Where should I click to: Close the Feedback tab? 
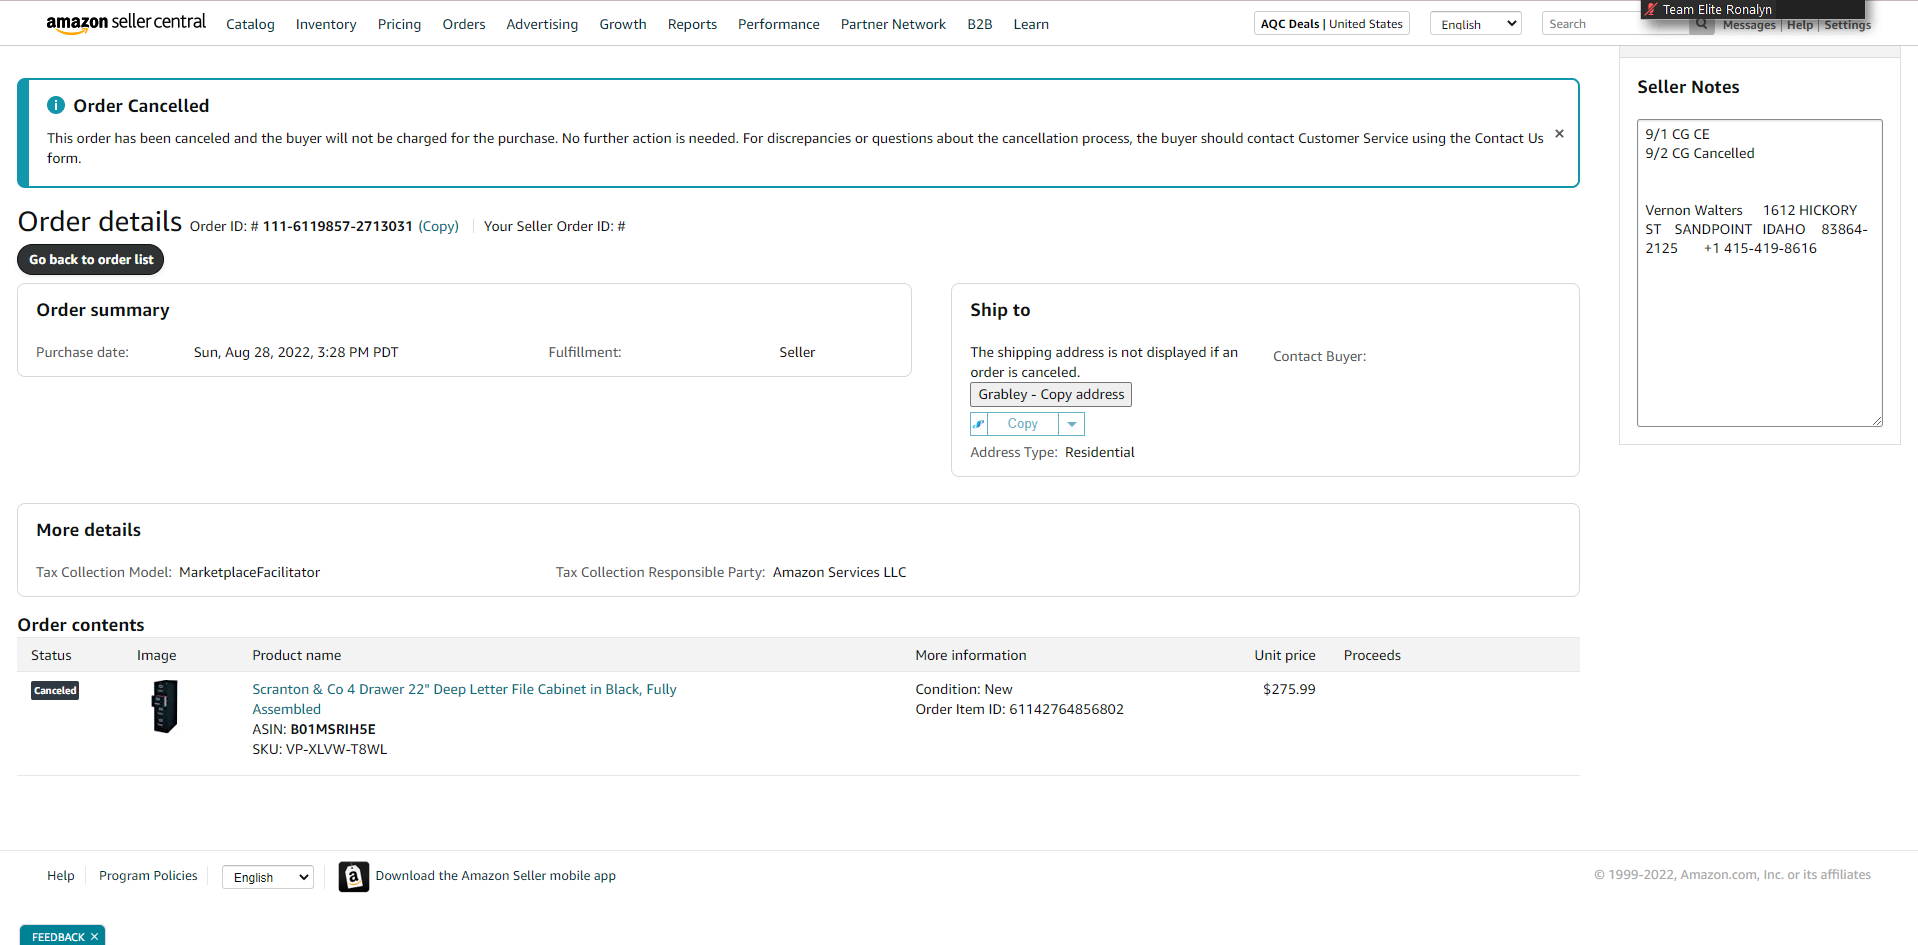(94, 937)
